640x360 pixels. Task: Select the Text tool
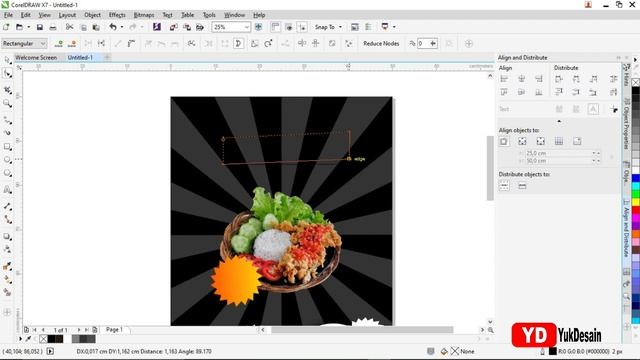[x=7, y=190]
